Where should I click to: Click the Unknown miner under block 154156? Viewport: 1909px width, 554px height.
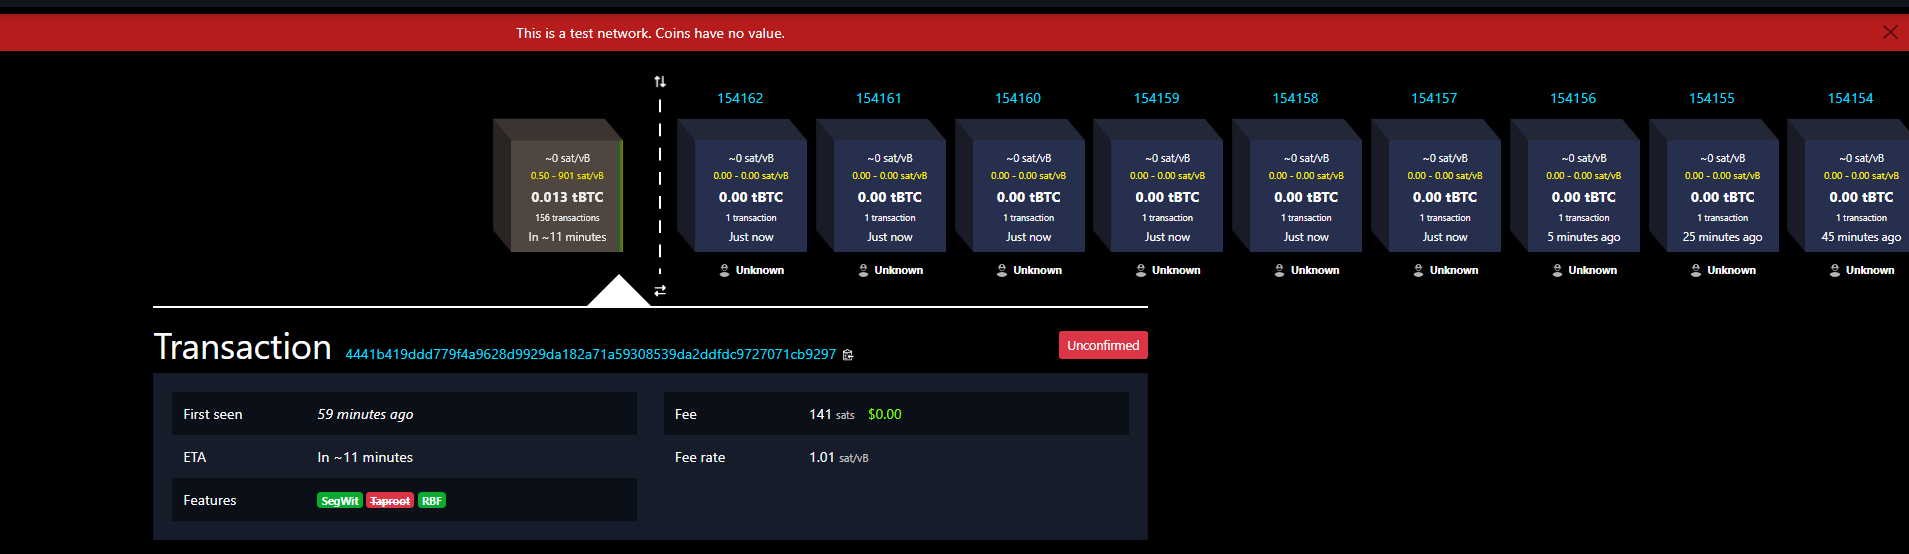[1585, 270]
